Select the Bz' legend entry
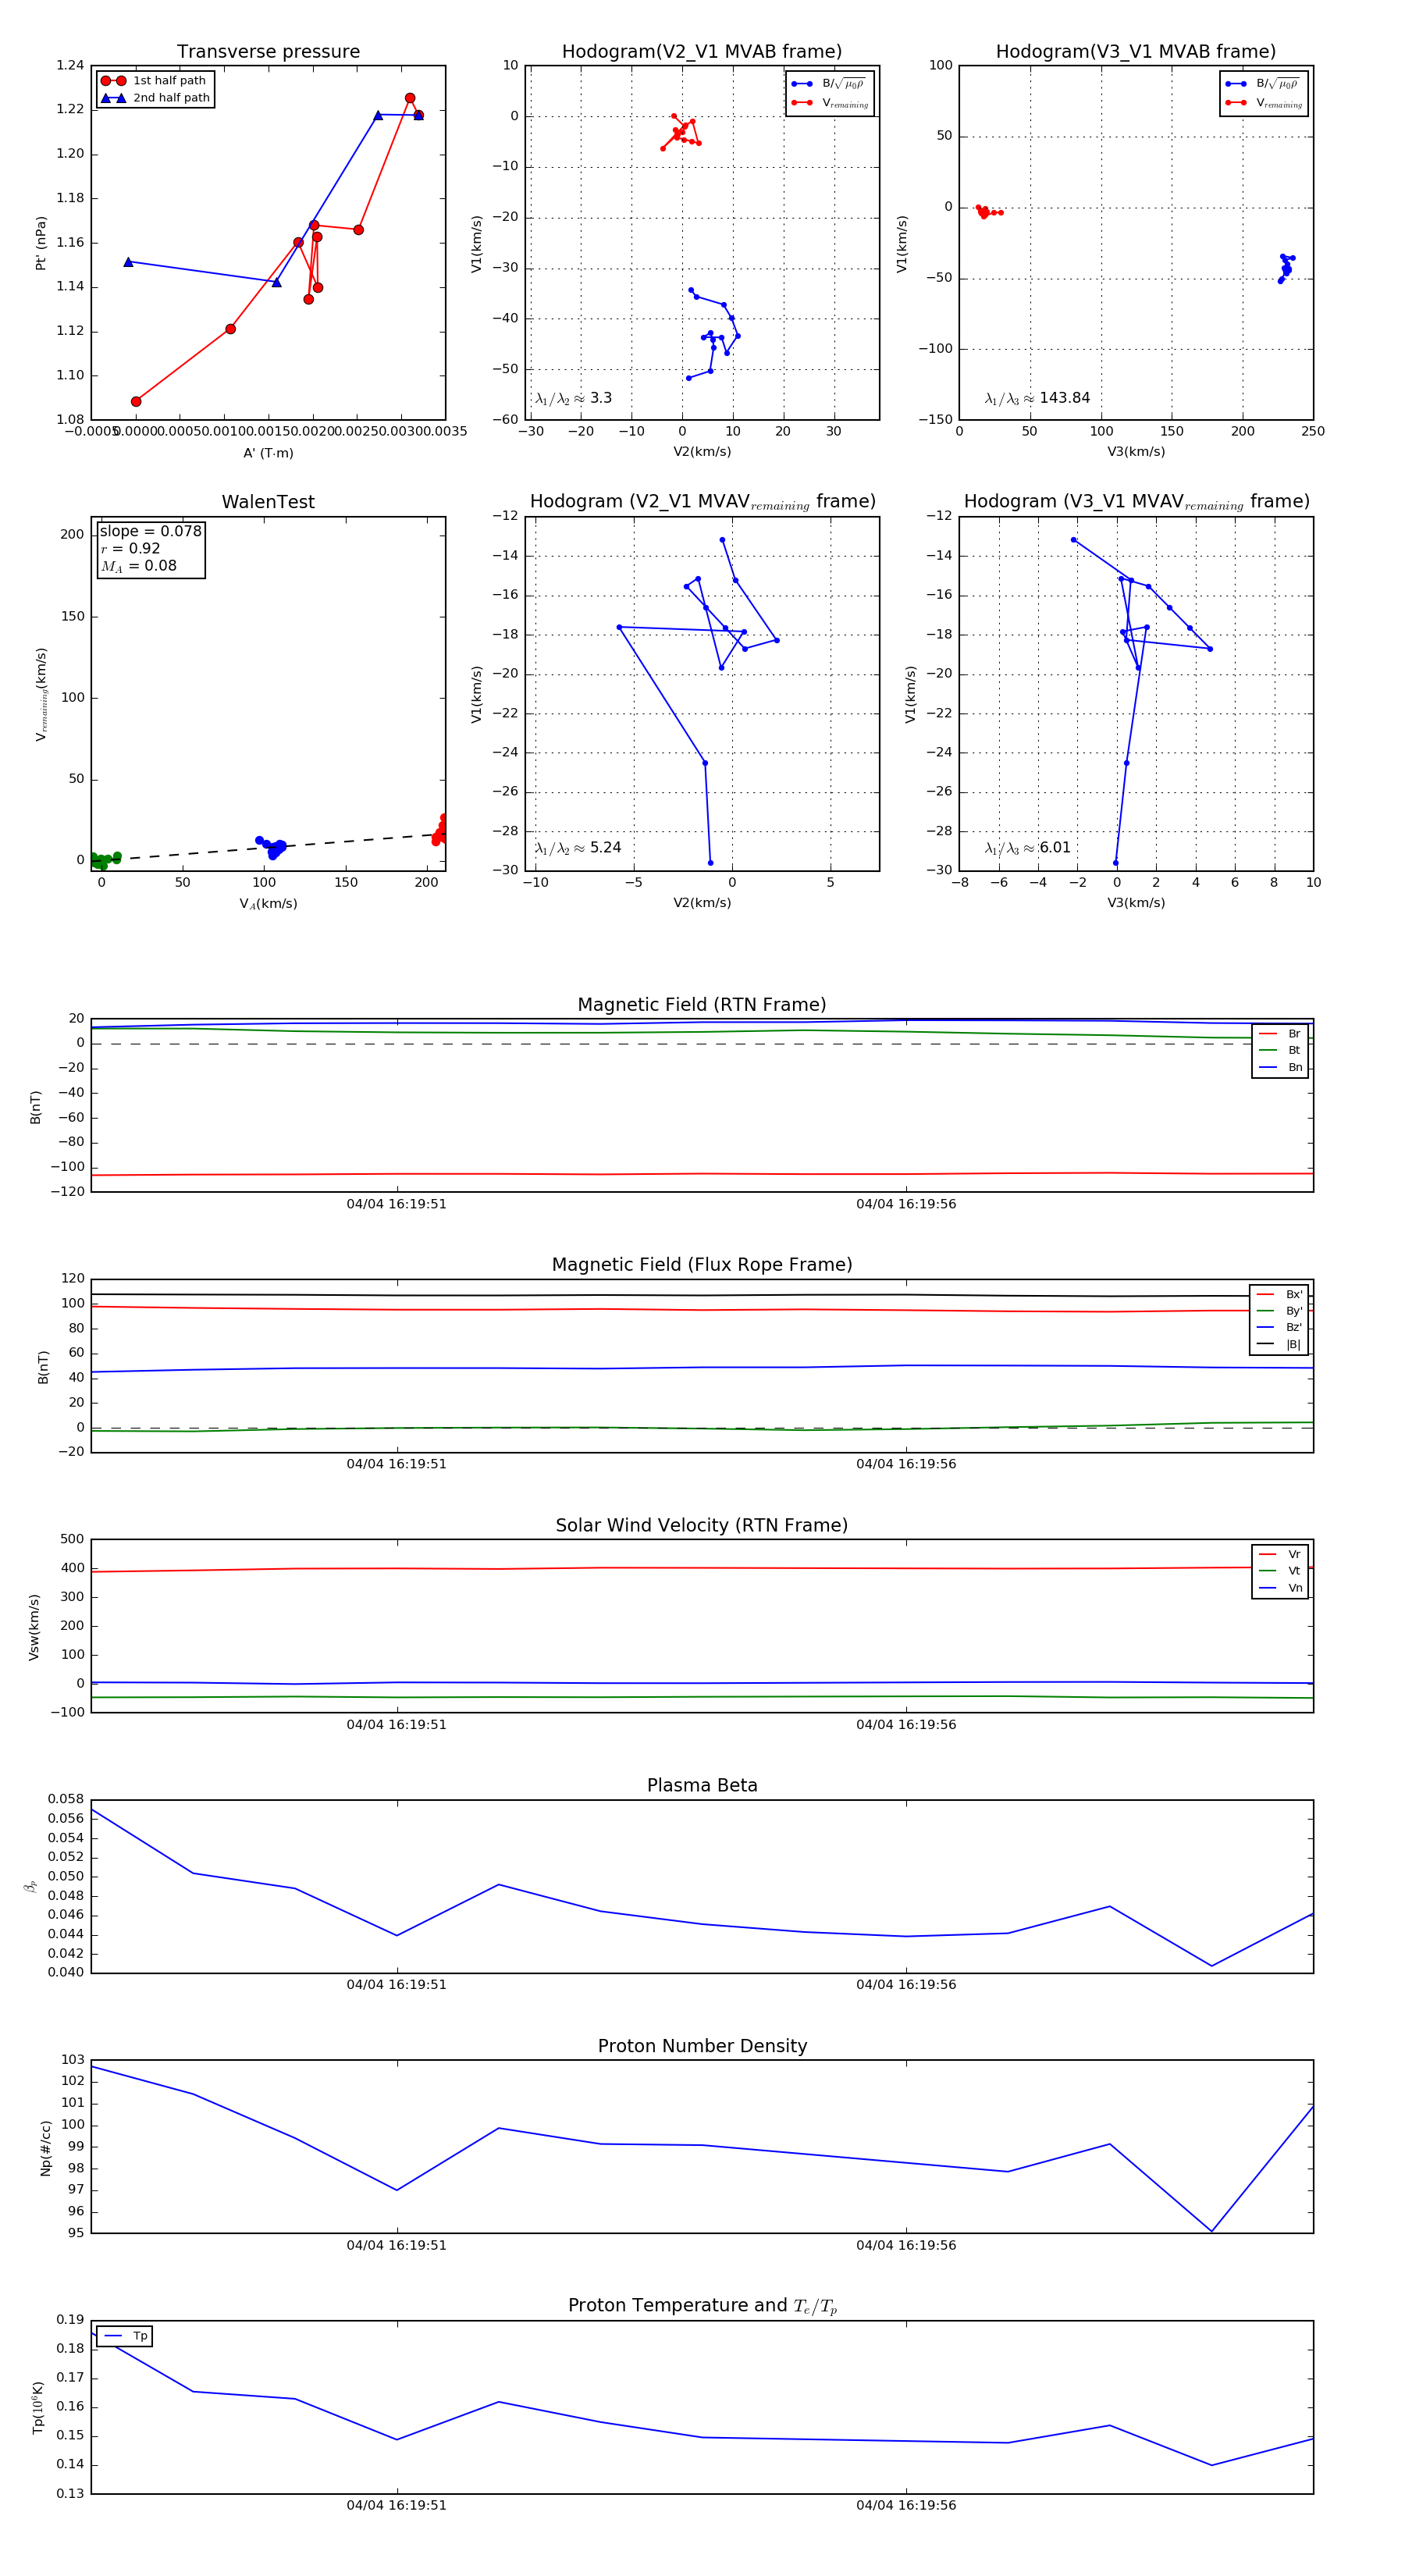The height and width of the screenshot is (2576, 1405). coord(1279,1327)
